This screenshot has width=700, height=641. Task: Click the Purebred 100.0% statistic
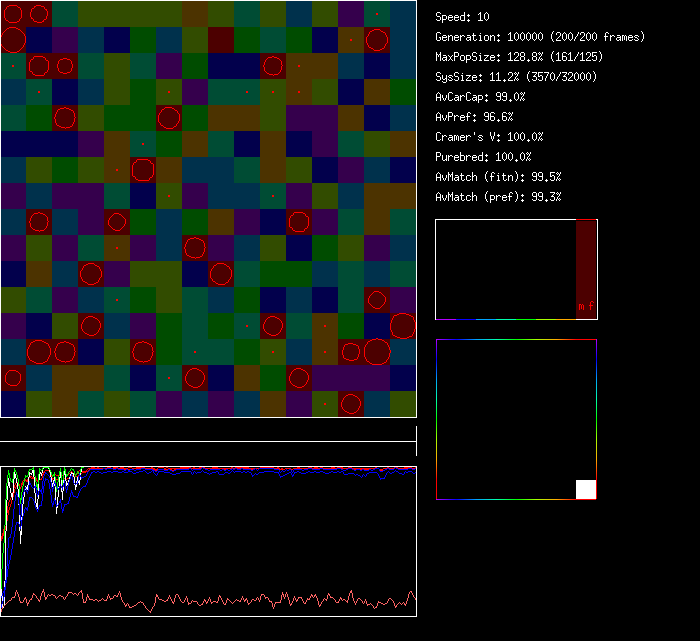click(484, 157)
